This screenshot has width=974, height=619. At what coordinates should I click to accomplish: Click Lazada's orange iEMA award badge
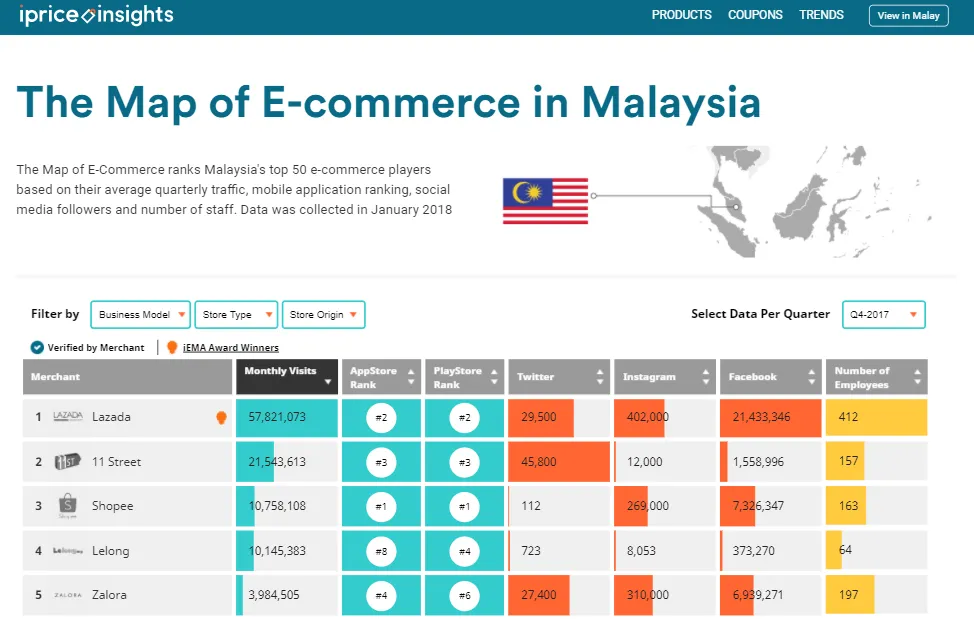[221, 417]
